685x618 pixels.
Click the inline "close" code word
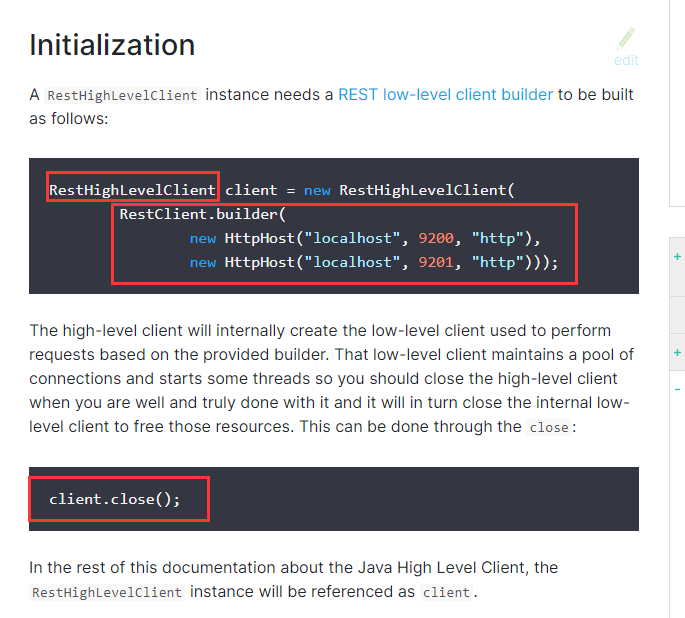[x=549, y=428]
